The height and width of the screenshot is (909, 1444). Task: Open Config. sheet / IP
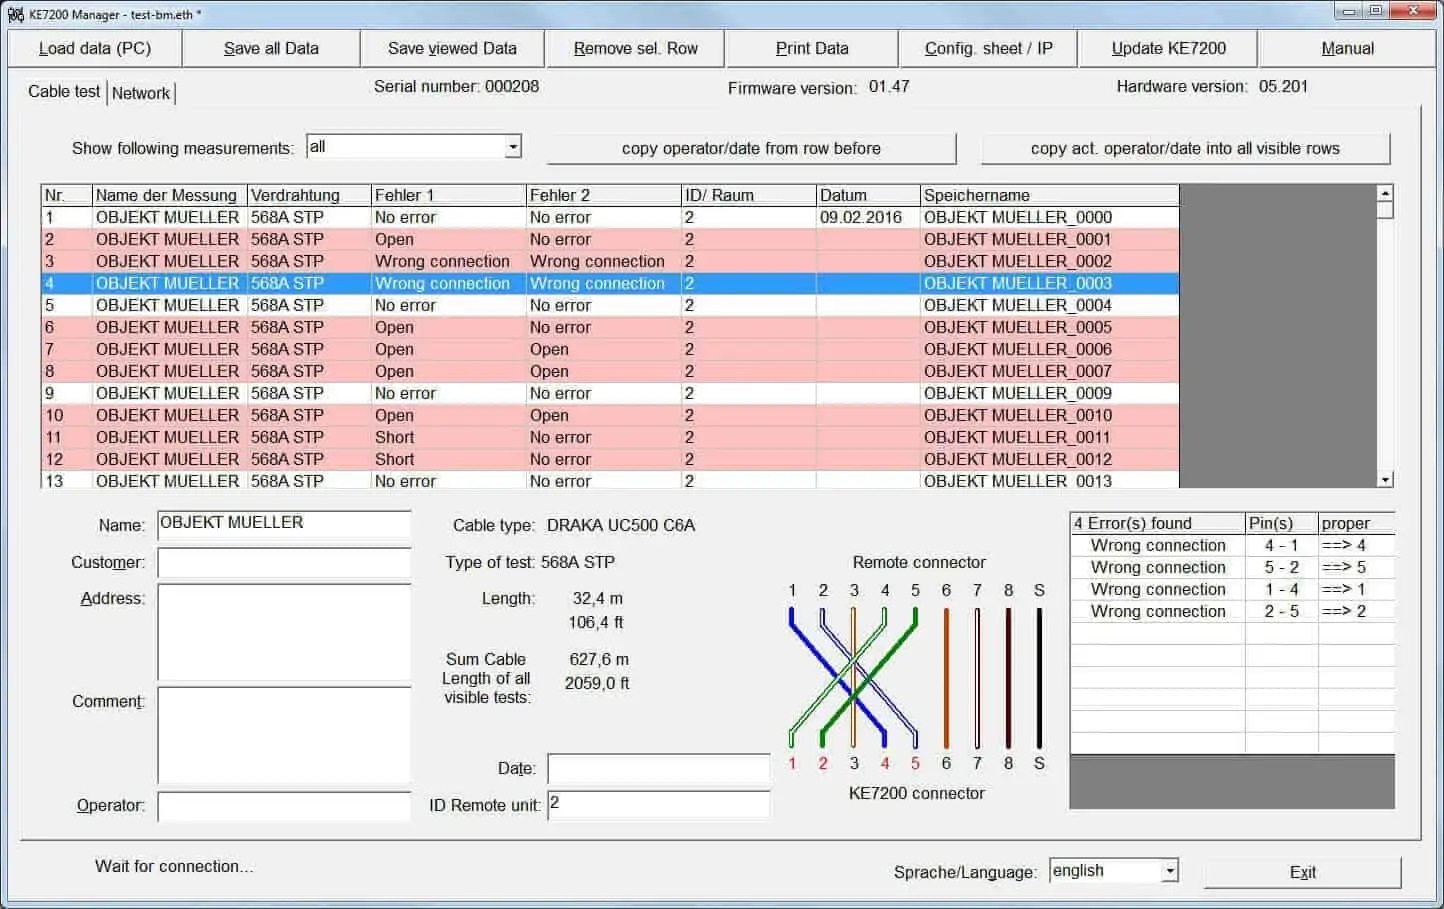click(x=988, y=48)
